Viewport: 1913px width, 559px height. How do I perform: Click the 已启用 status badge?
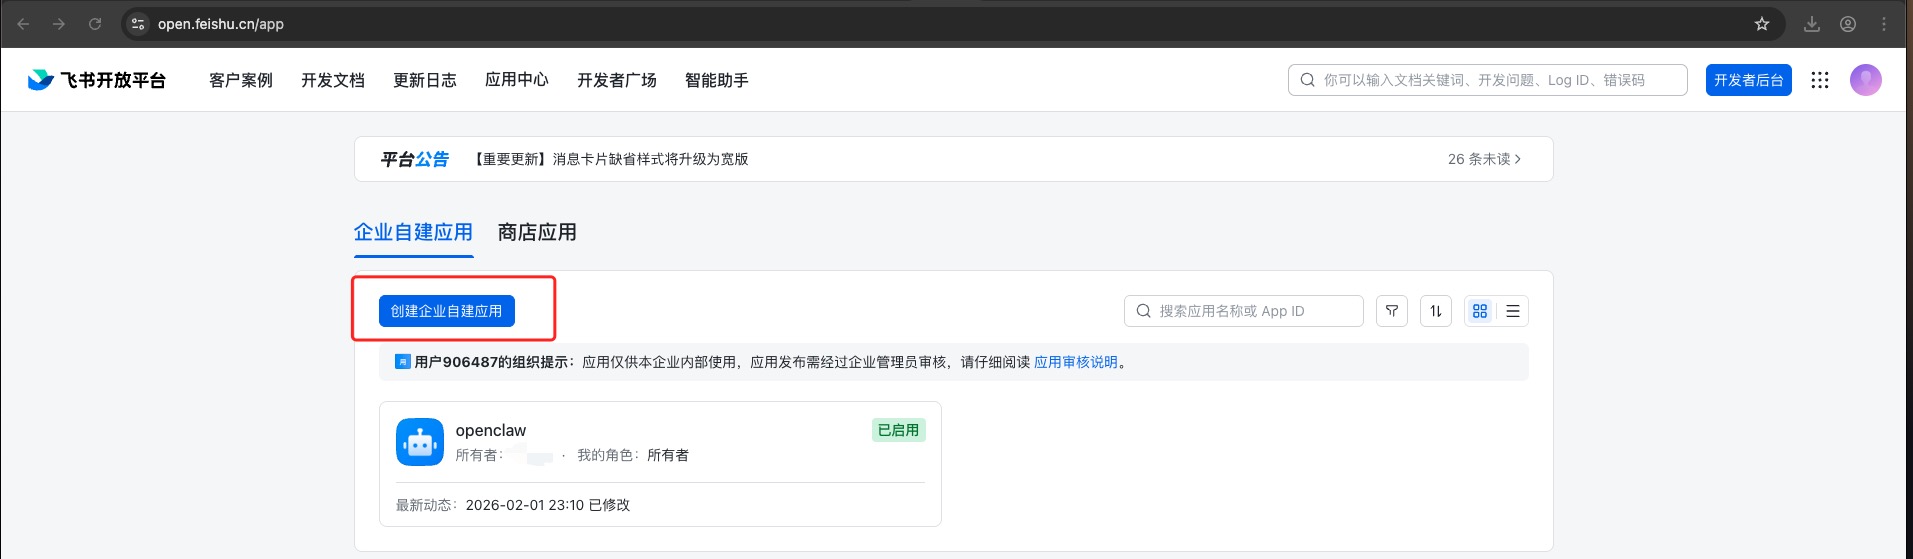(x=898, y=430)
